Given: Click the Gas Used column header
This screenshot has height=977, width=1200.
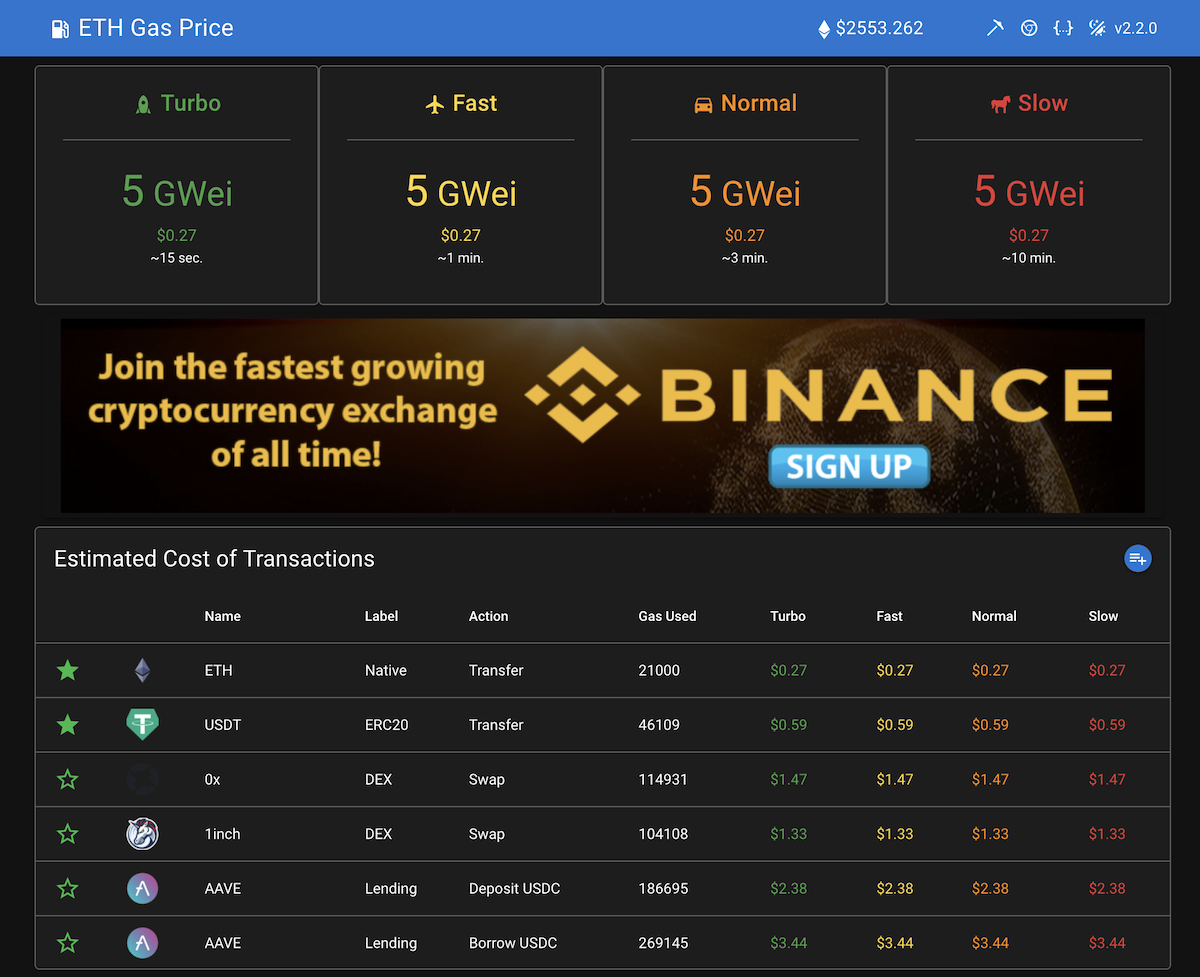Looking at the screenshot, I should (x=667, y=616).
